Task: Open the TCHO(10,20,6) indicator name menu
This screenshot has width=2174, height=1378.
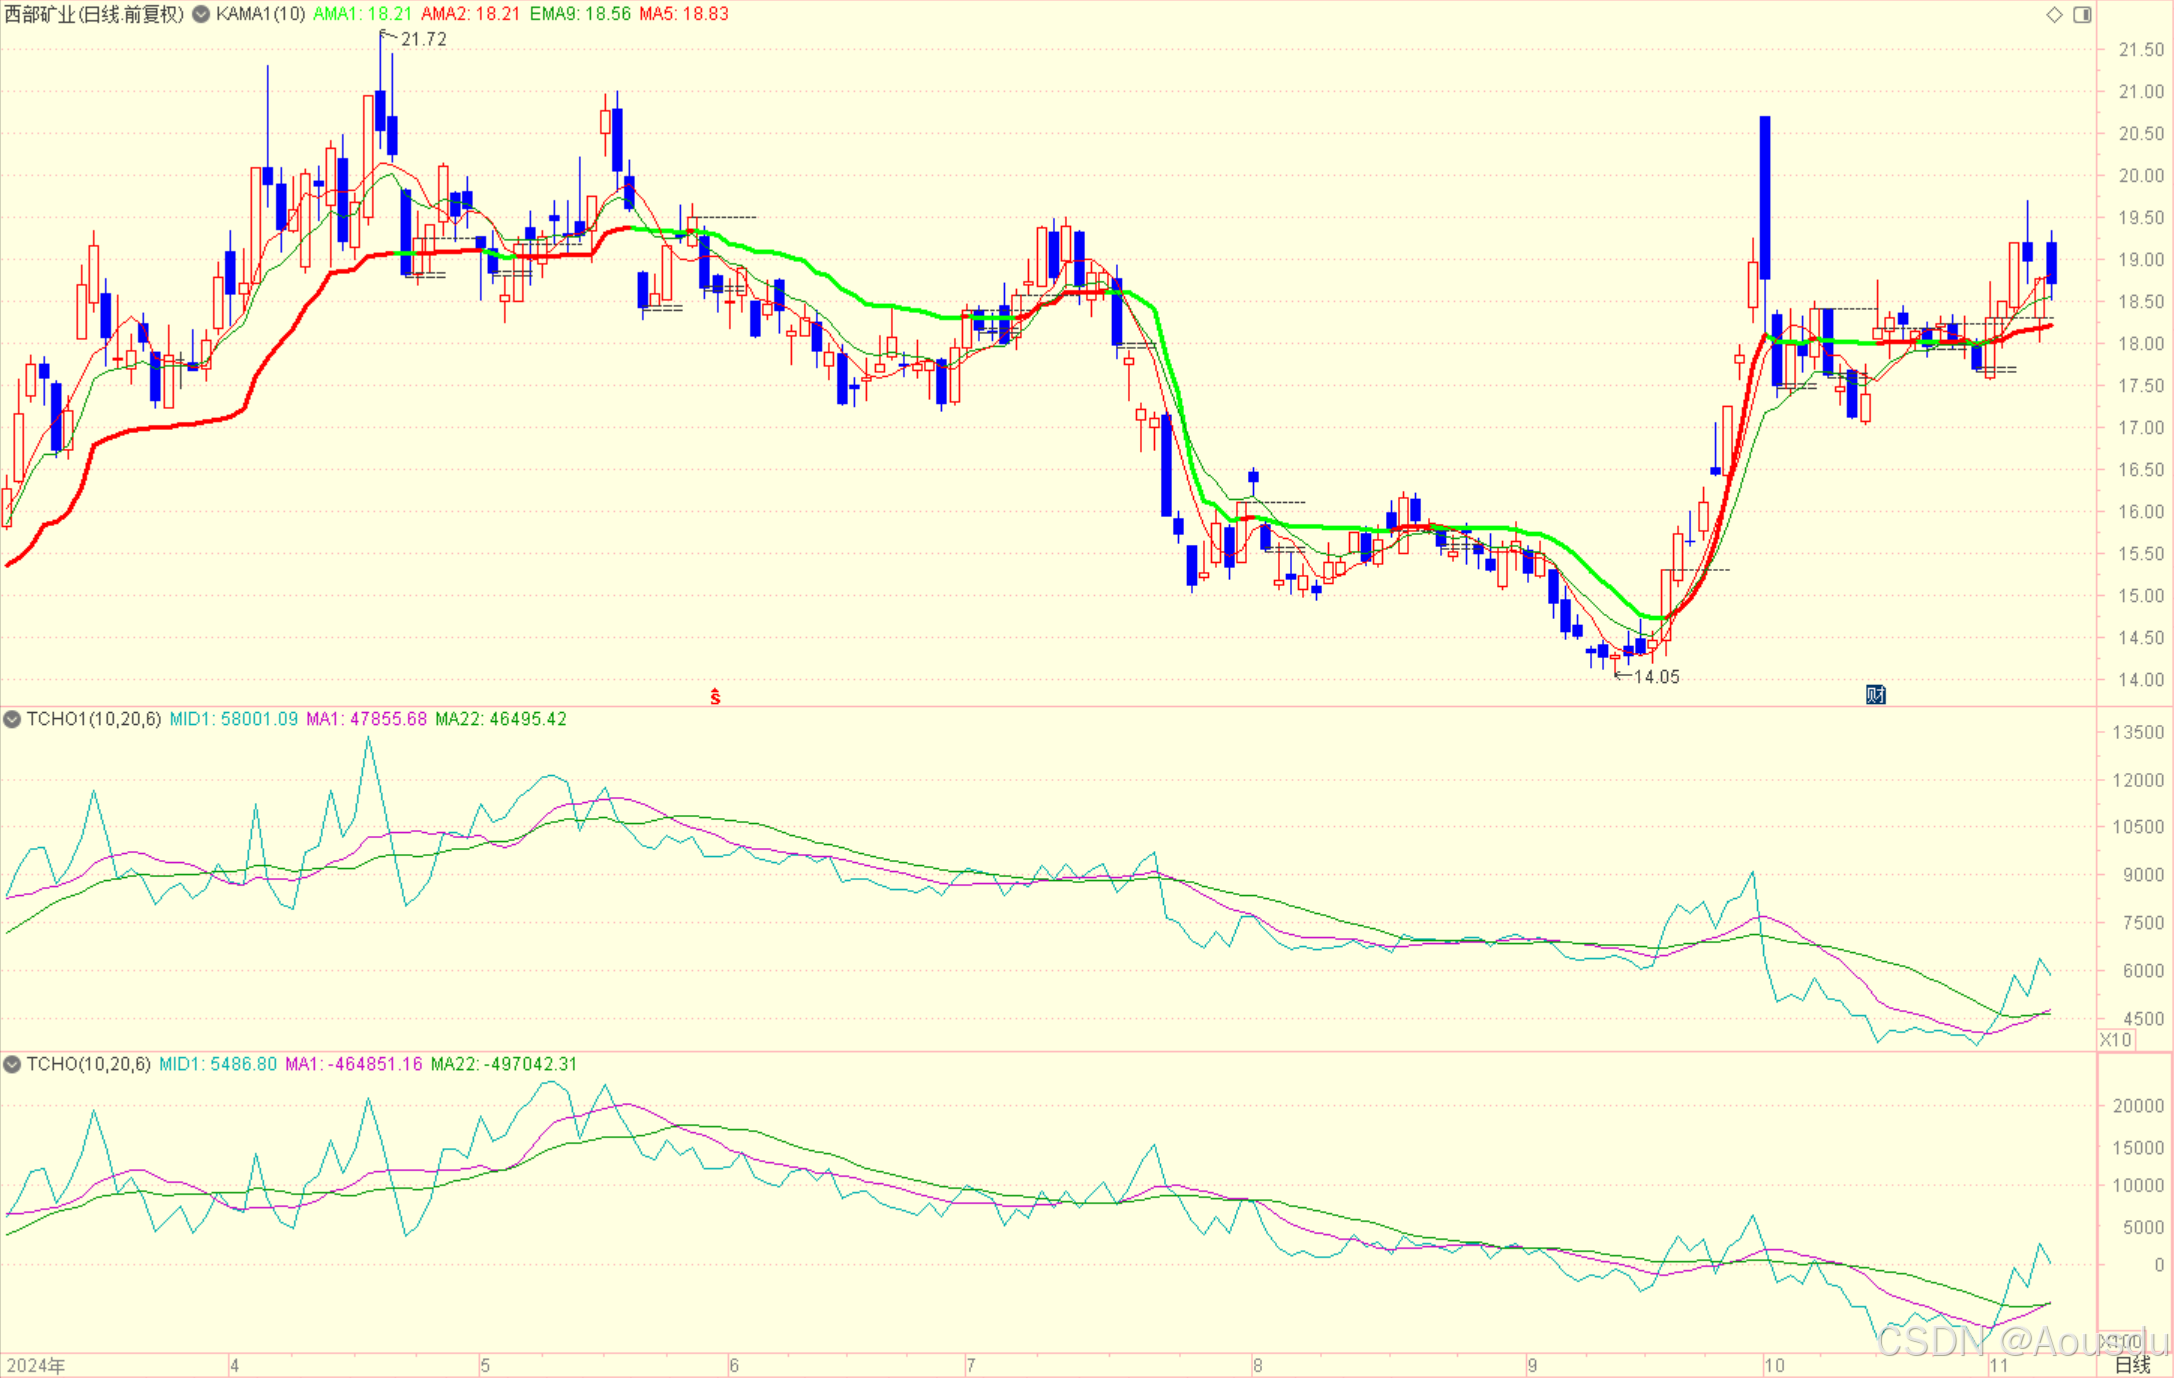Action: click(88, 1064)
